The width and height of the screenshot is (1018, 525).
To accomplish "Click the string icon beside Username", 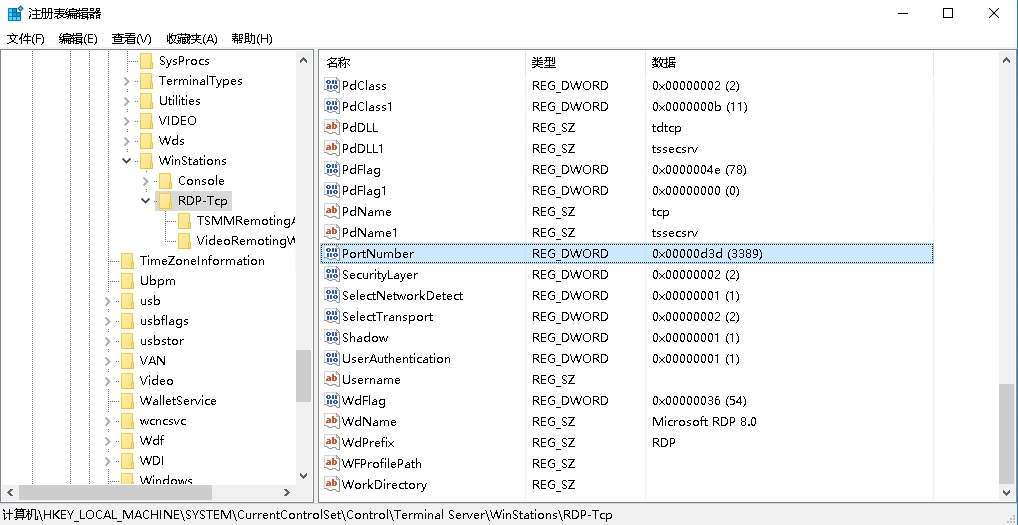I will click(331, 379).
